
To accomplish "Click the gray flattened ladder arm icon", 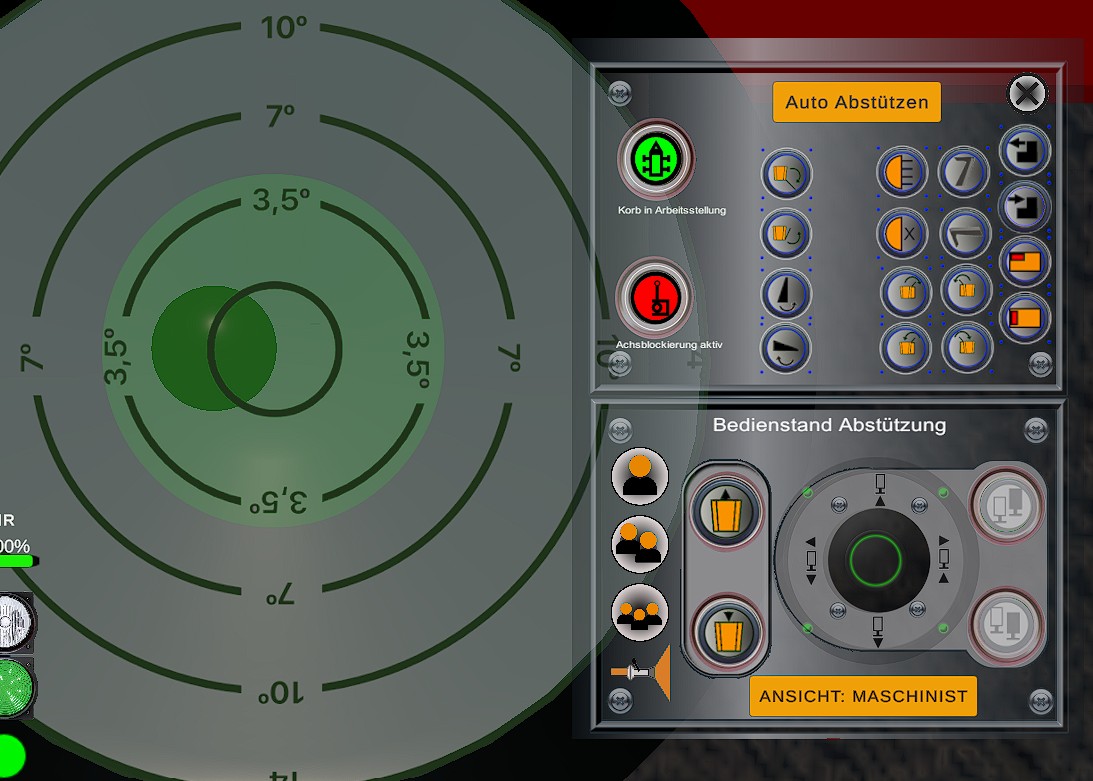I will (x=965, y=234).
